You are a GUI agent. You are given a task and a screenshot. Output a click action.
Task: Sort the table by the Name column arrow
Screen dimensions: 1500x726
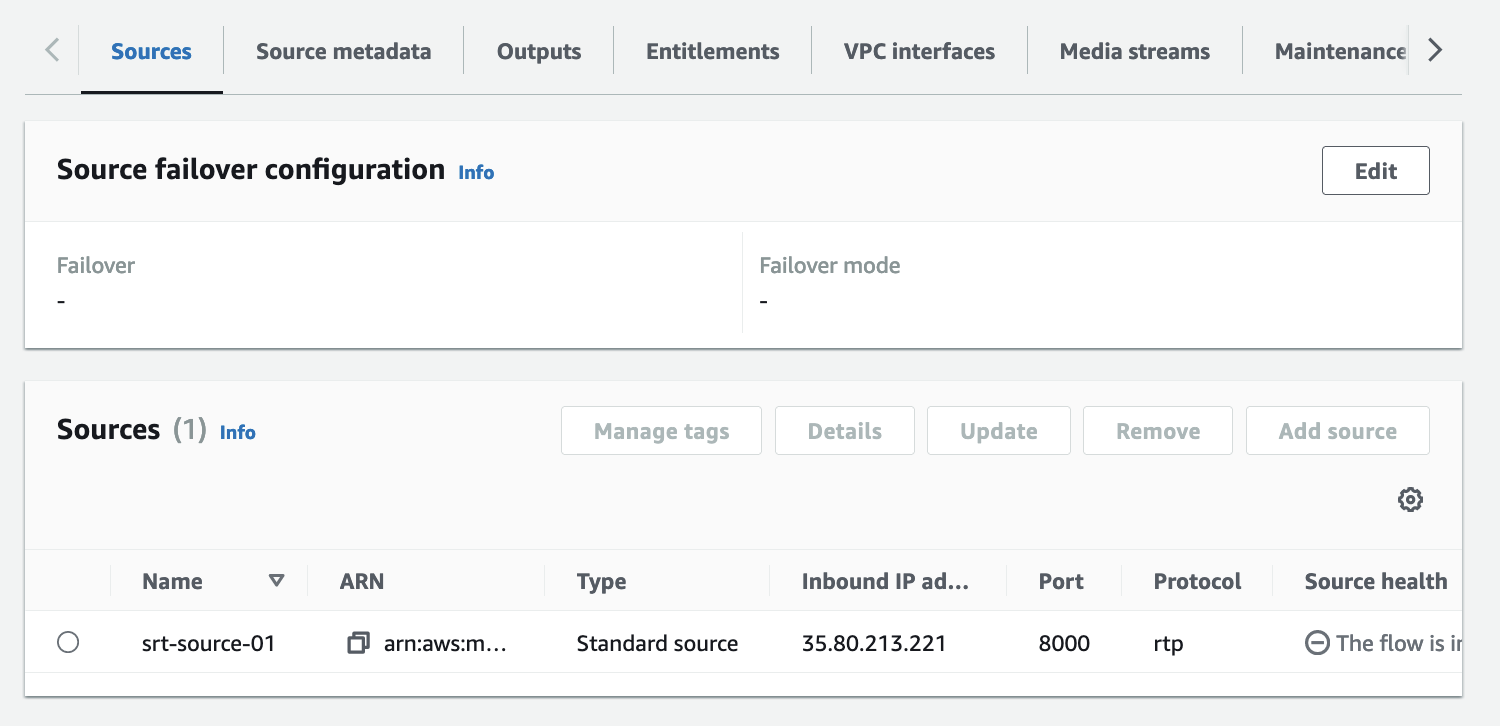(277, 581)
